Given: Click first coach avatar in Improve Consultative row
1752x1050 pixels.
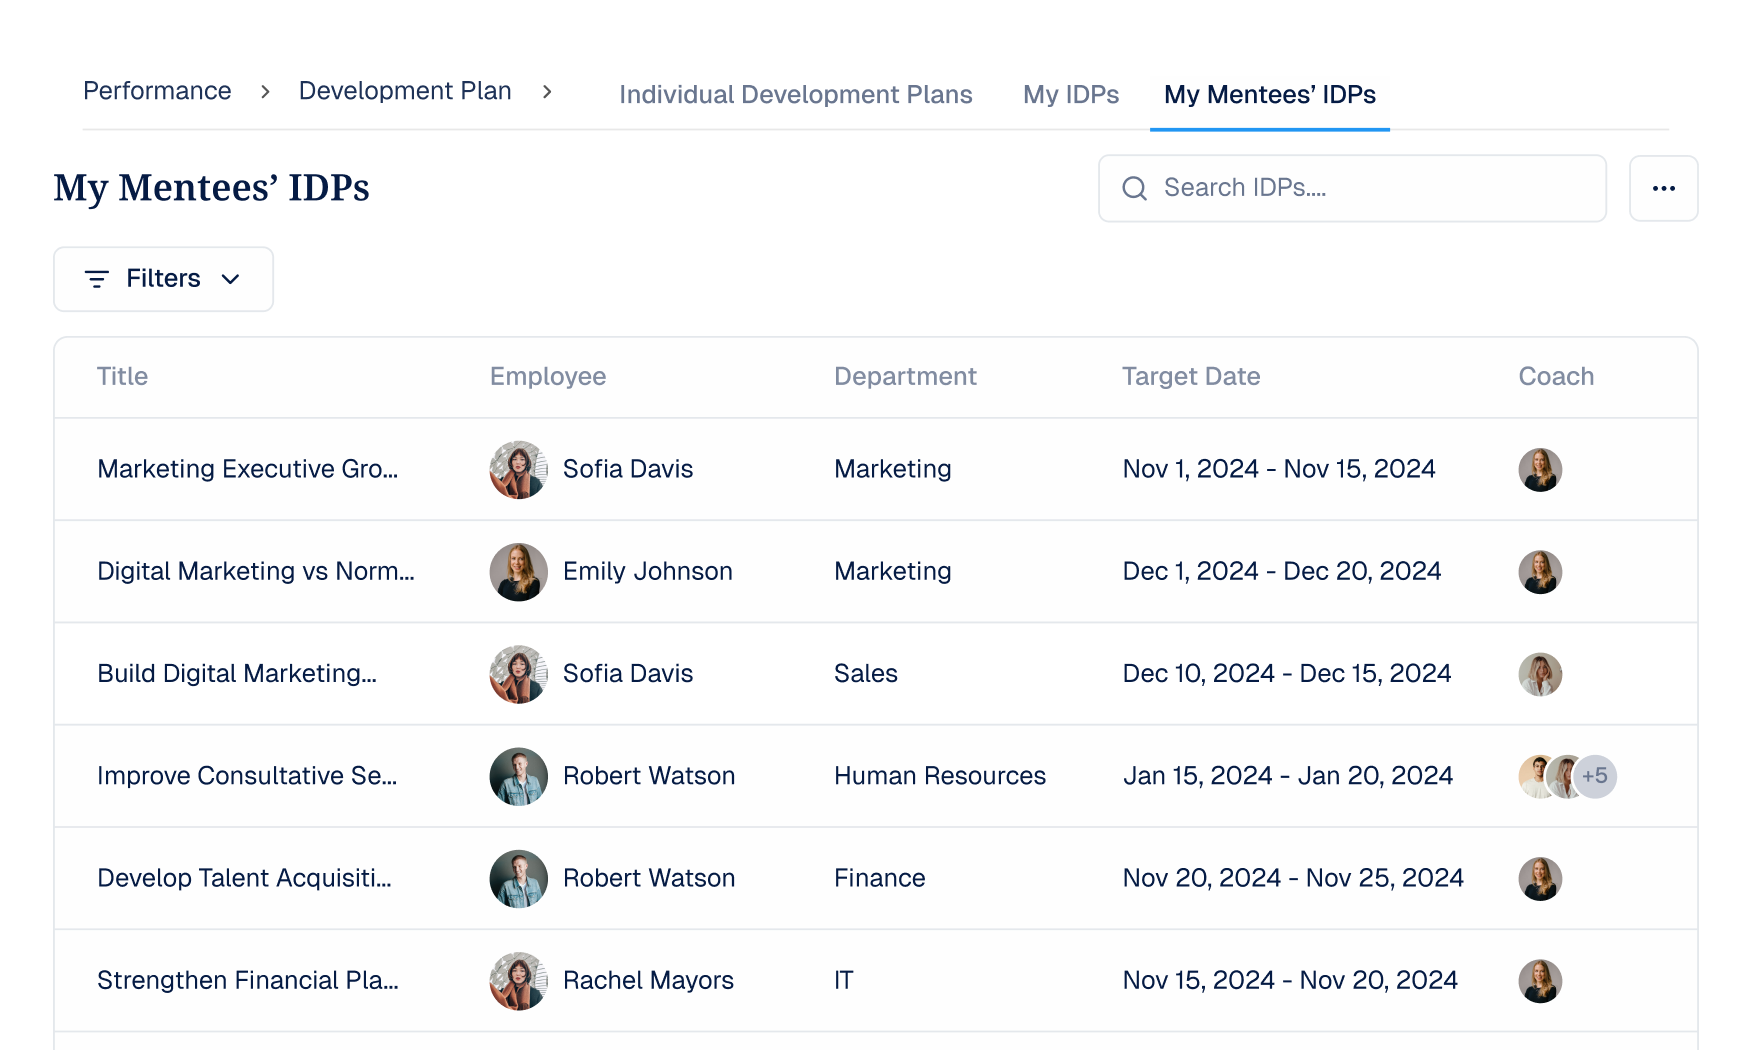Looking at the screenshot, I should coord(1534,776).
